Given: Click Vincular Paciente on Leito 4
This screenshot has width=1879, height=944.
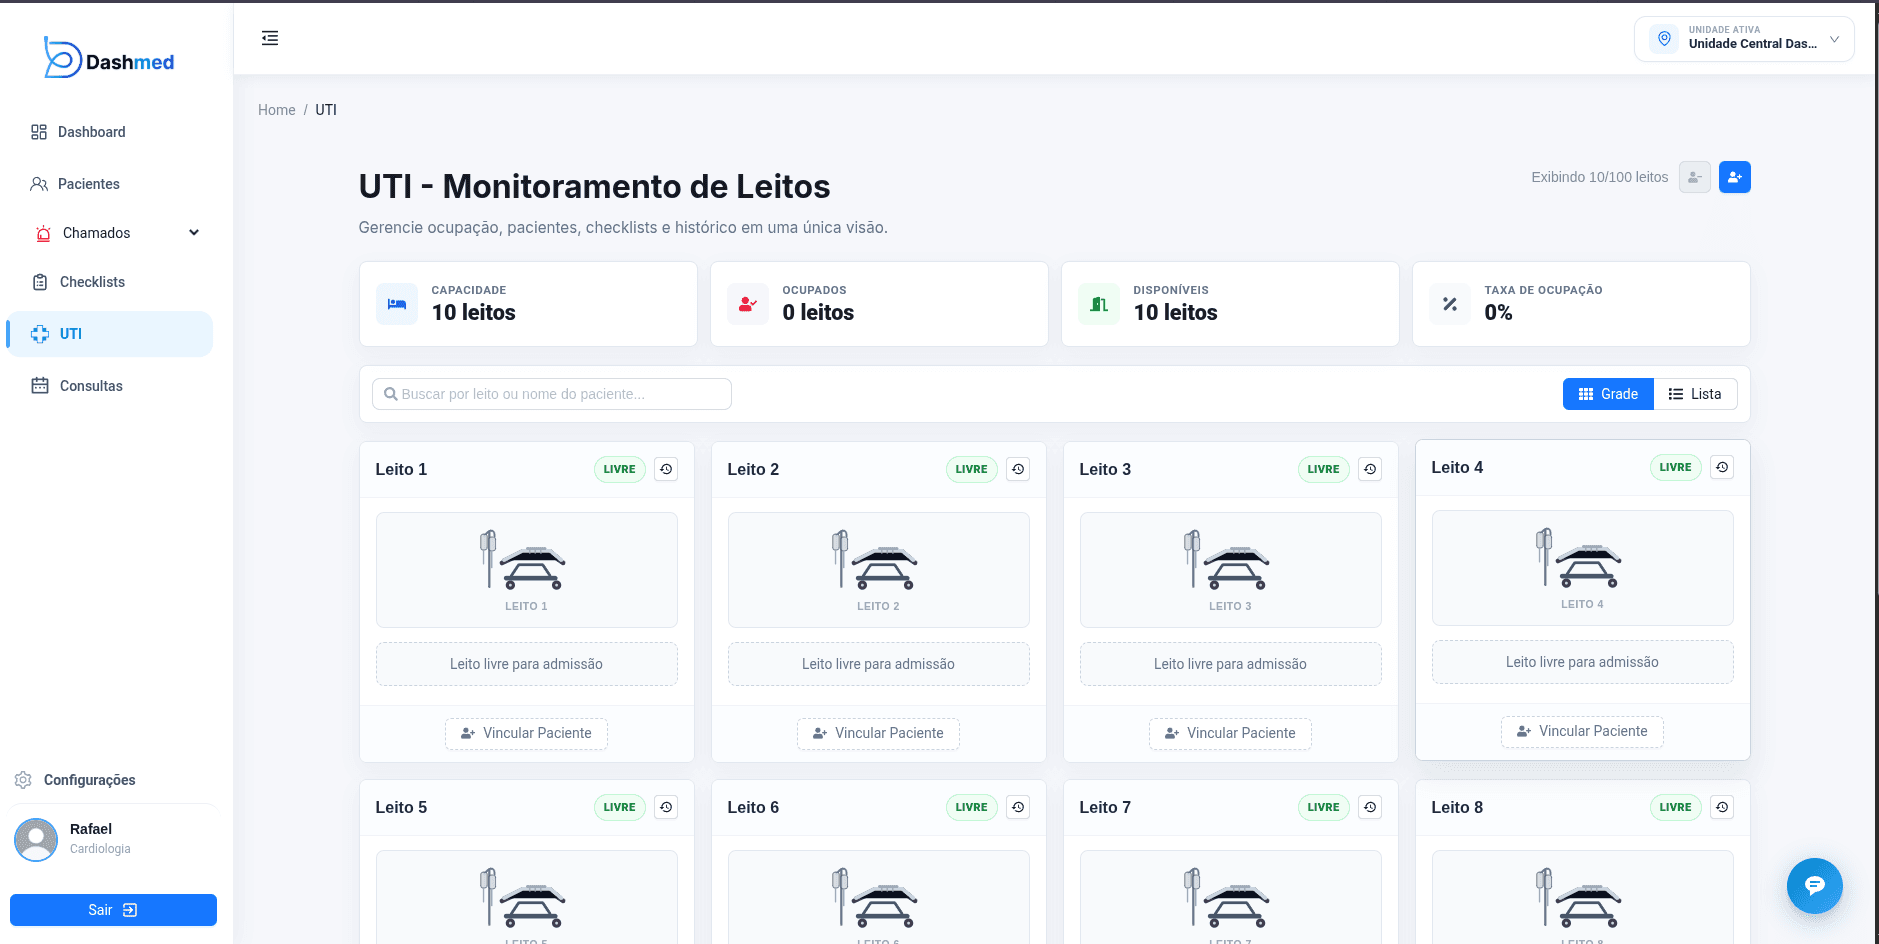Looking at the screenshot, I should pos(1582,731).
